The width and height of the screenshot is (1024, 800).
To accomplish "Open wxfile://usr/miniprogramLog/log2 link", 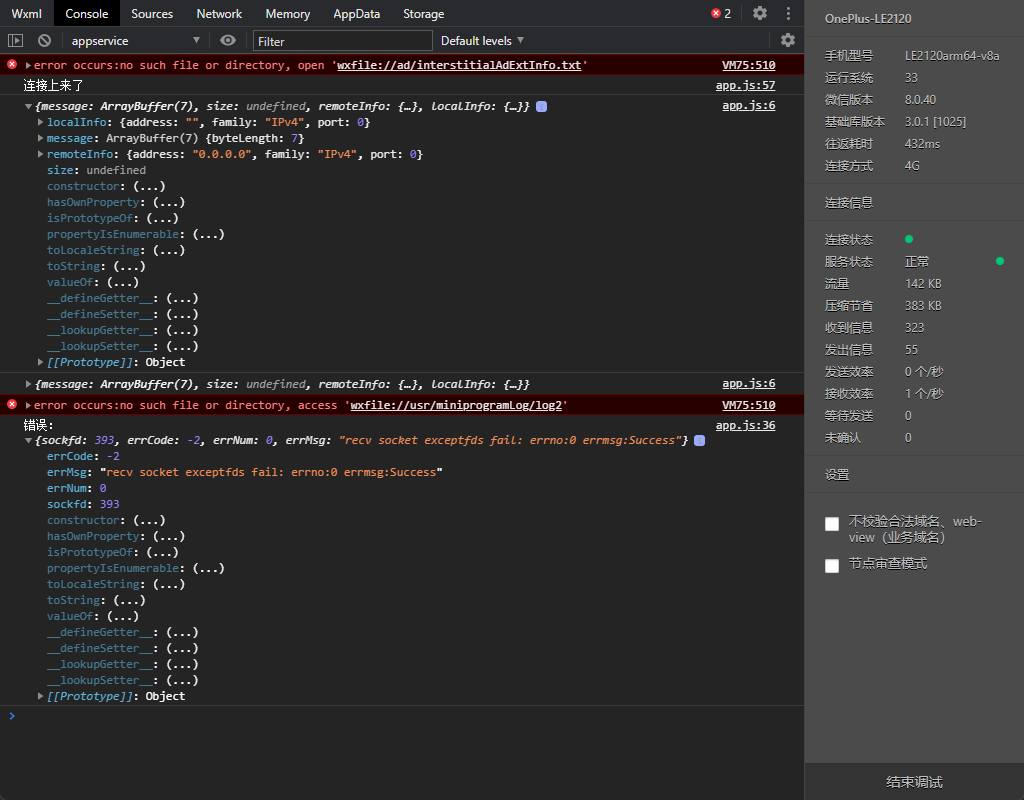I will coord(456,406).
